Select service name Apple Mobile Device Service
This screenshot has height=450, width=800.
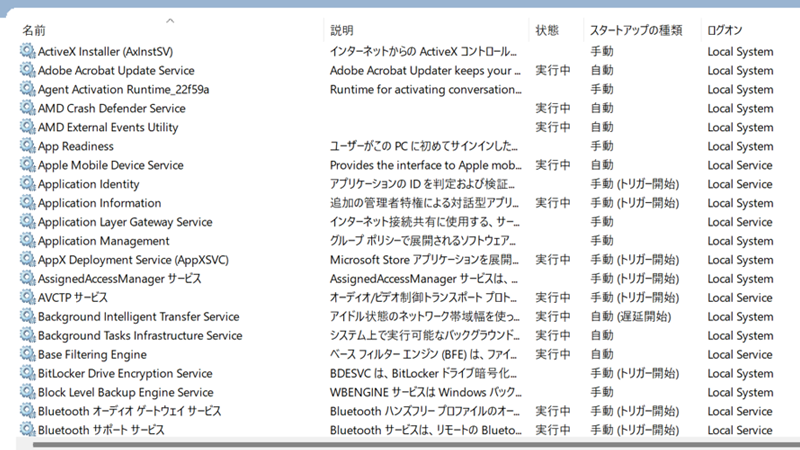tap(111, 165)
